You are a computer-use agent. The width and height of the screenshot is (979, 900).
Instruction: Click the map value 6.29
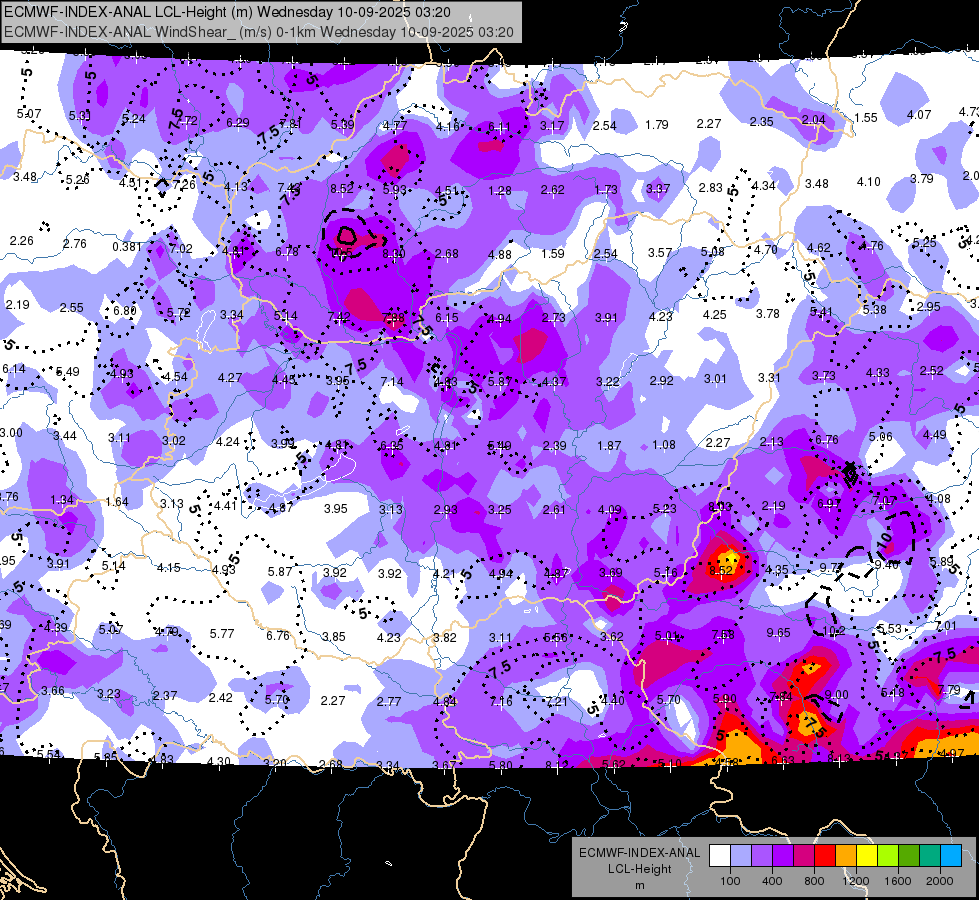(x=238, y=123)
